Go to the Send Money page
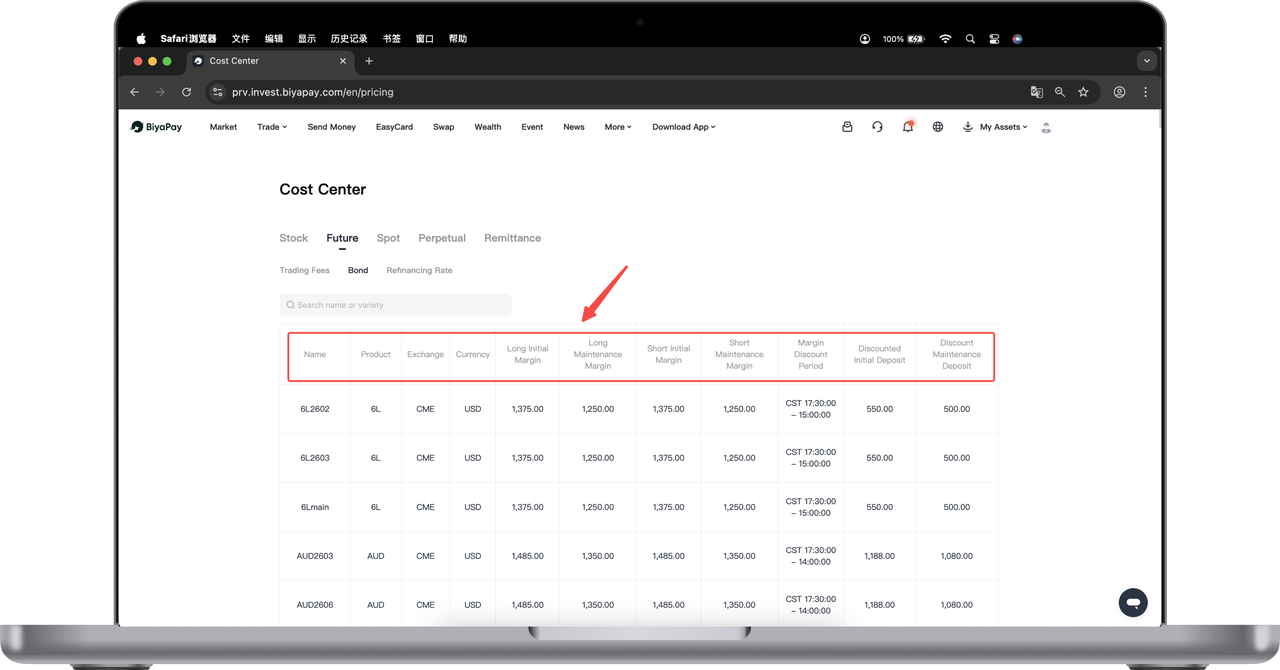This screenshot has height=670, width=1280. tap(331, 127)
